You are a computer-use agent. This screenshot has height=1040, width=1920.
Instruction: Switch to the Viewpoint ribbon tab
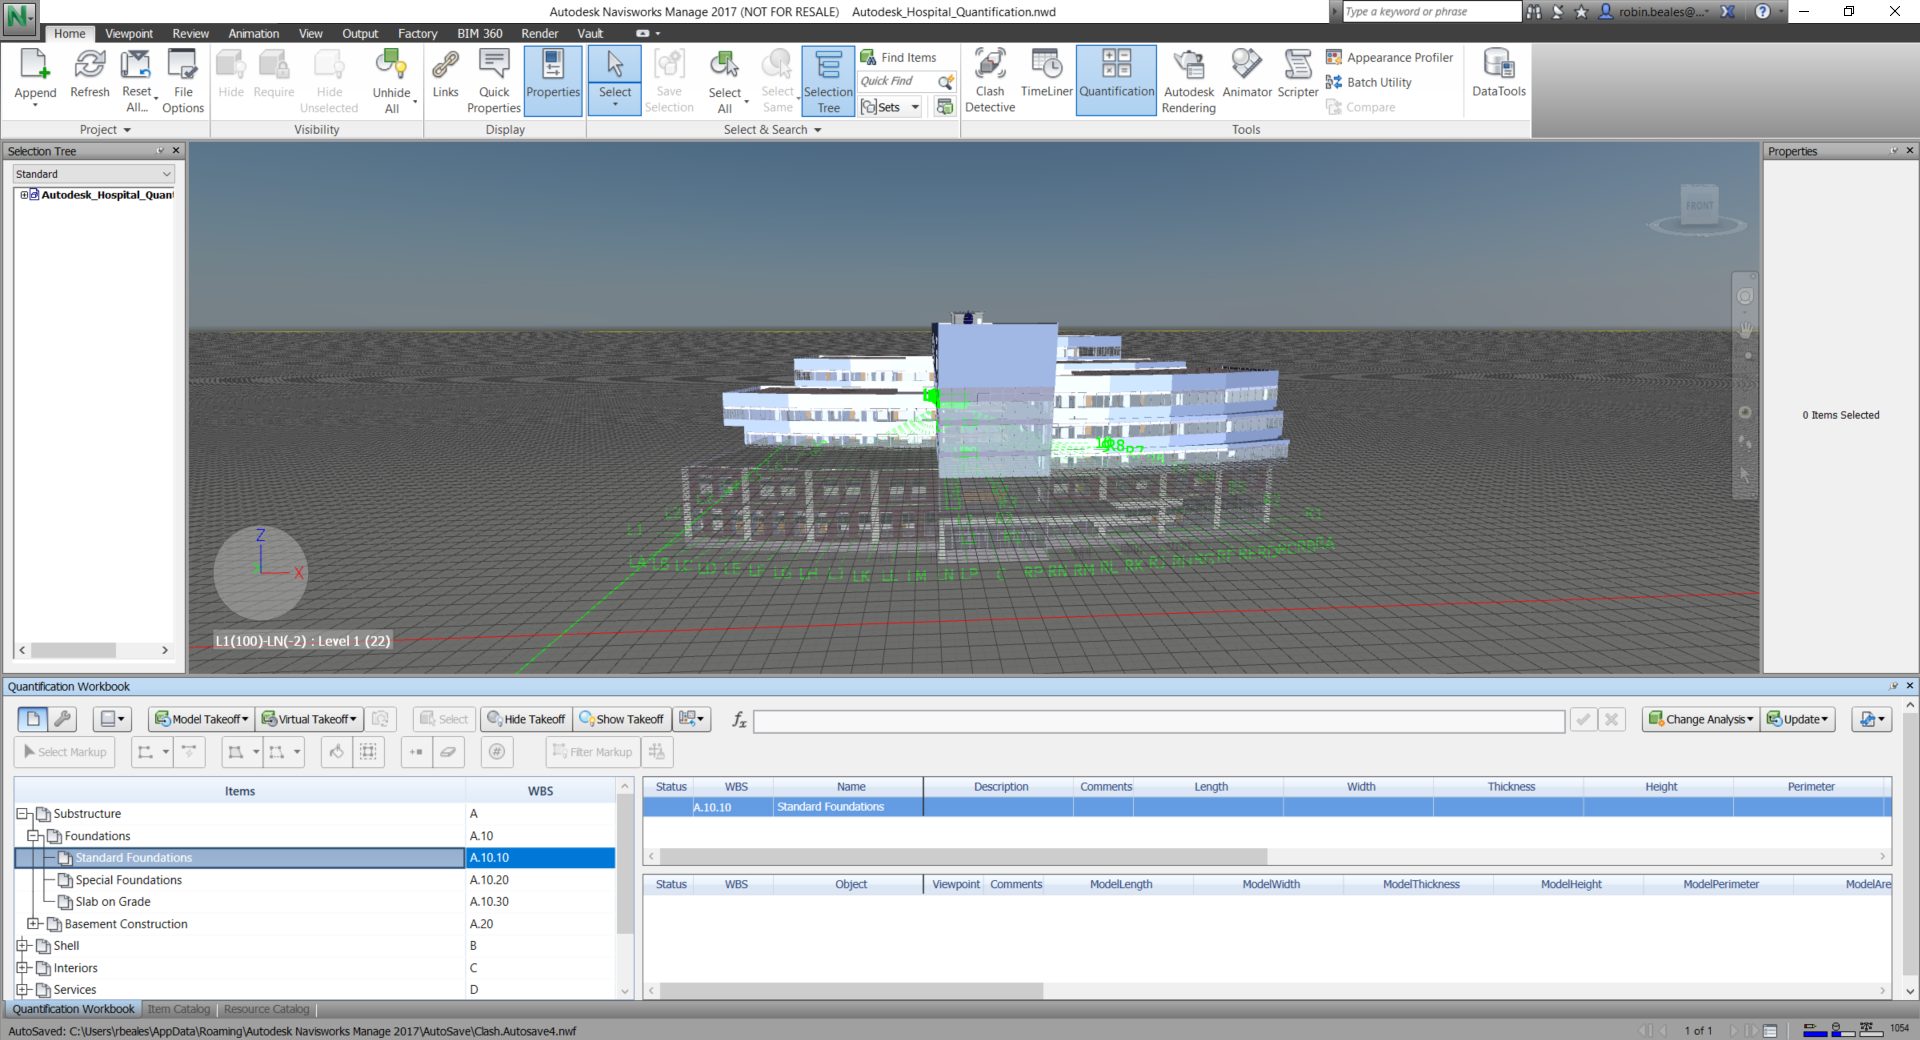pos(129,34)
